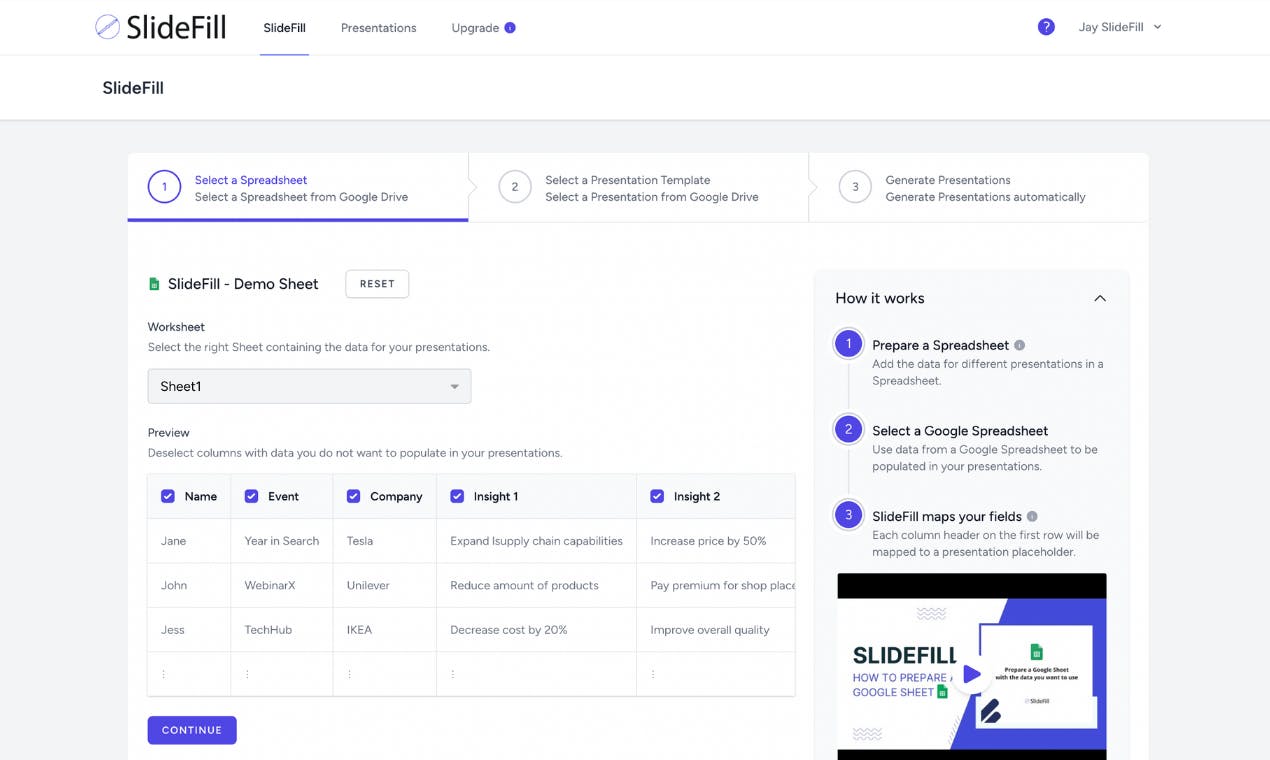Viewport: 1270px width, 760px height.
Task: Click the John cell
Action: 189,585
